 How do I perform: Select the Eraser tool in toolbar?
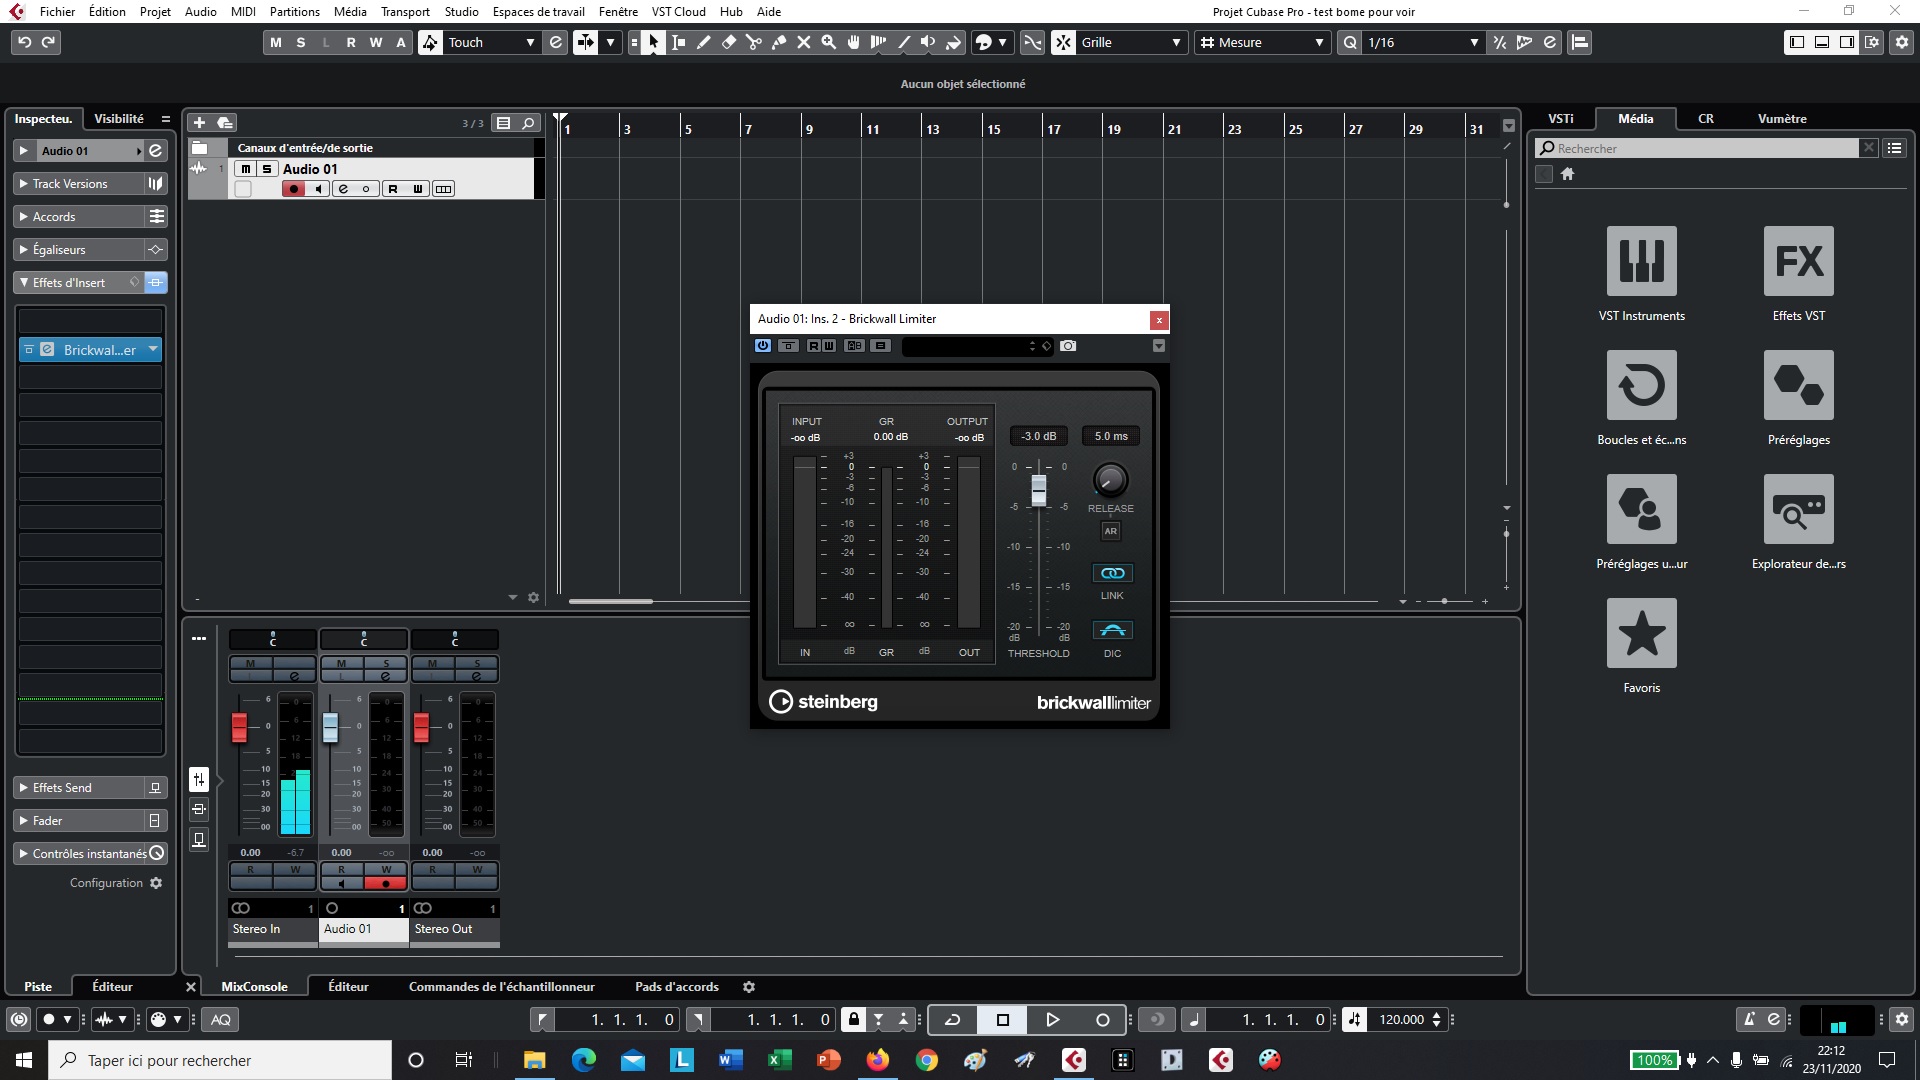pyautogui.click(x=729, y=42)
